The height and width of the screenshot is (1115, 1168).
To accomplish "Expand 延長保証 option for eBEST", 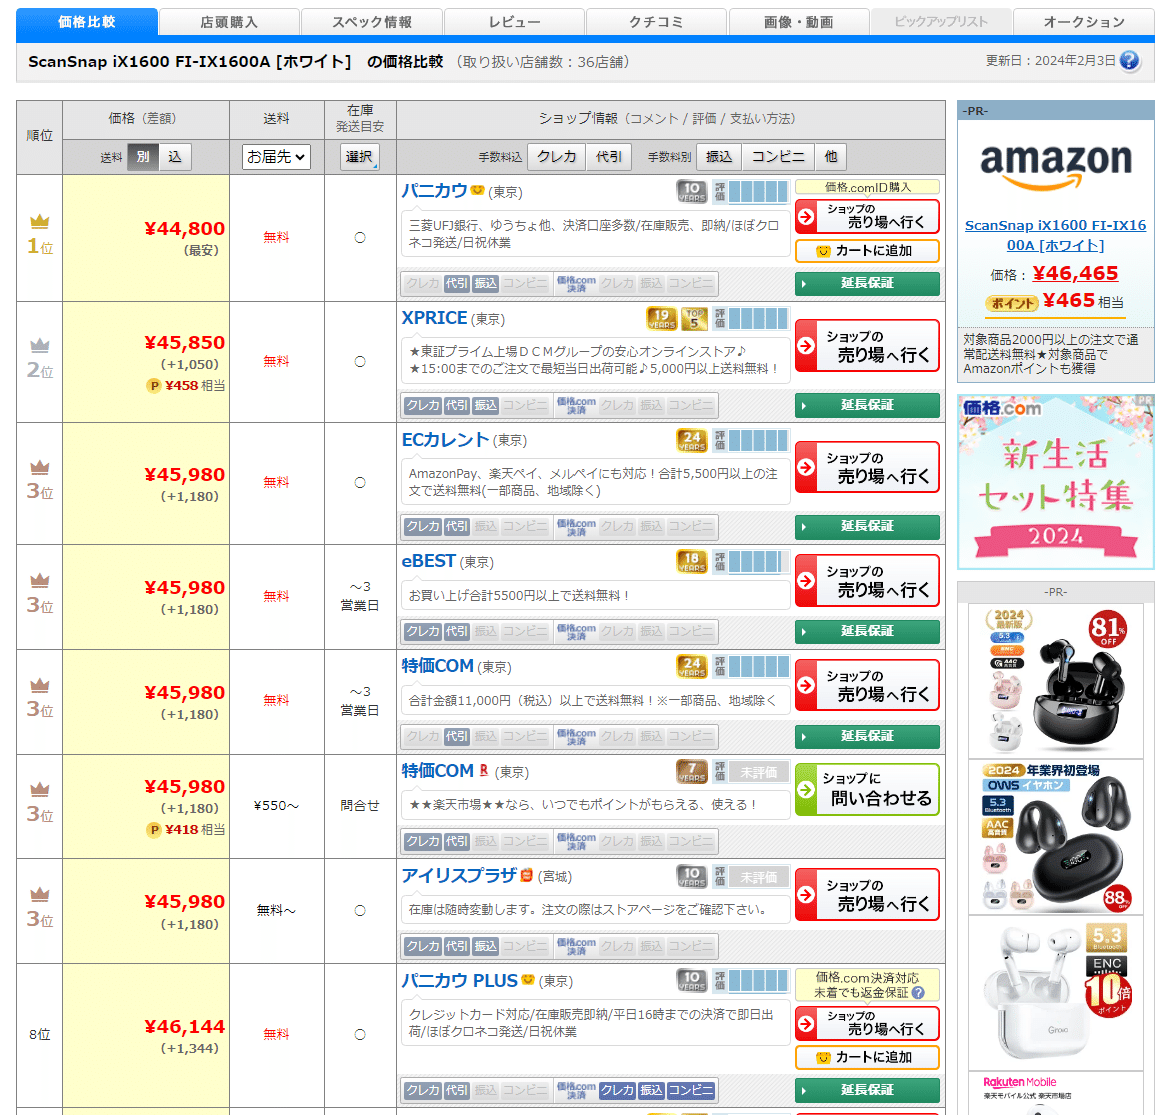I will point(867,631).
